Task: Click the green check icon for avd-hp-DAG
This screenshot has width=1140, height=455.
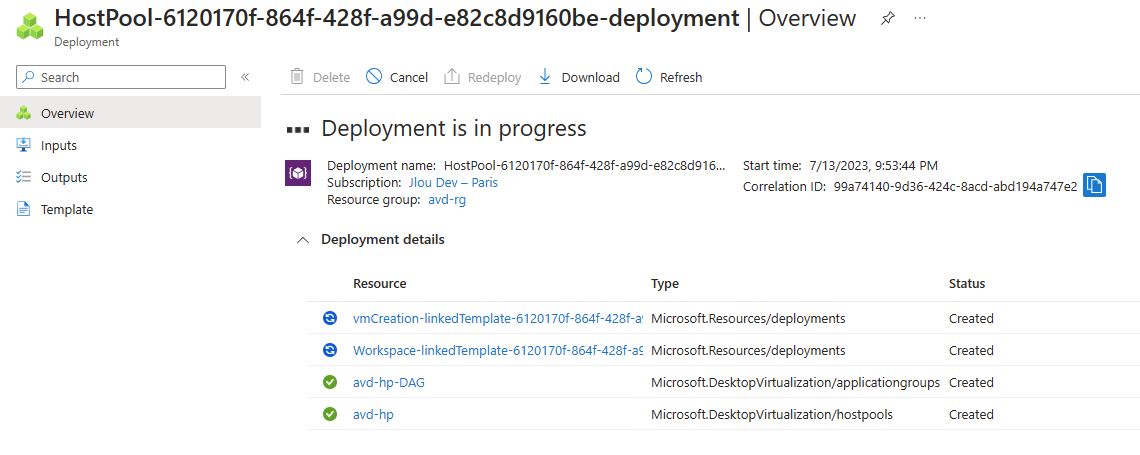Action: (330, 382)
